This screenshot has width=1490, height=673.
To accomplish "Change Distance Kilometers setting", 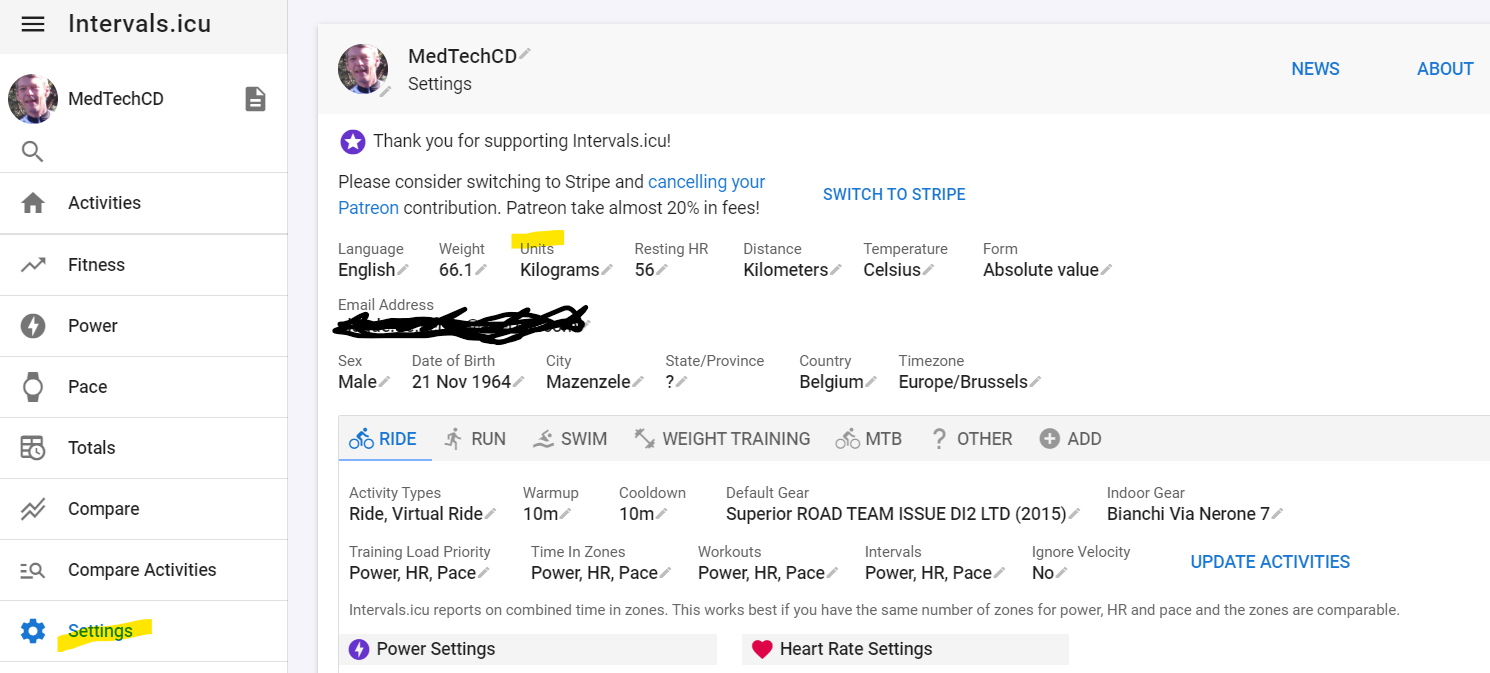I will [792, 270].
